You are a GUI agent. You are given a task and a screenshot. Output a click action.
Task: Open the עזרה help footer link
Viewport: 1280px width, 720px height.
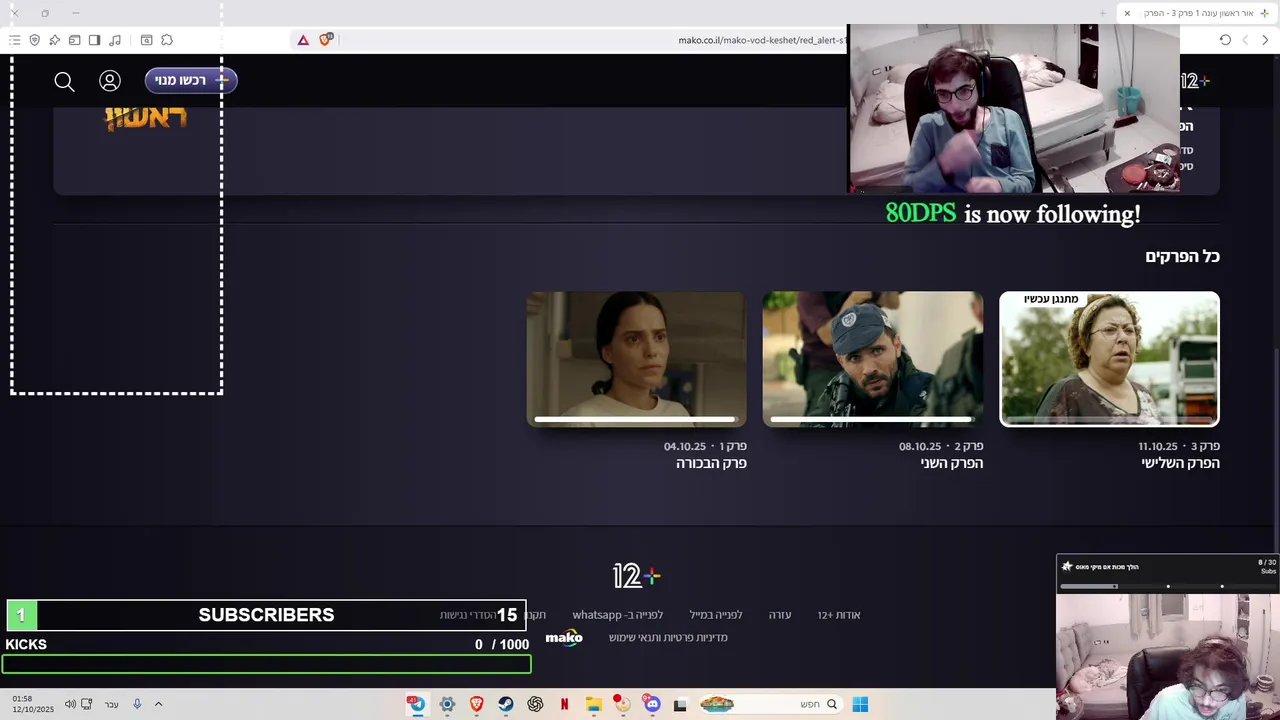point(780,615)
